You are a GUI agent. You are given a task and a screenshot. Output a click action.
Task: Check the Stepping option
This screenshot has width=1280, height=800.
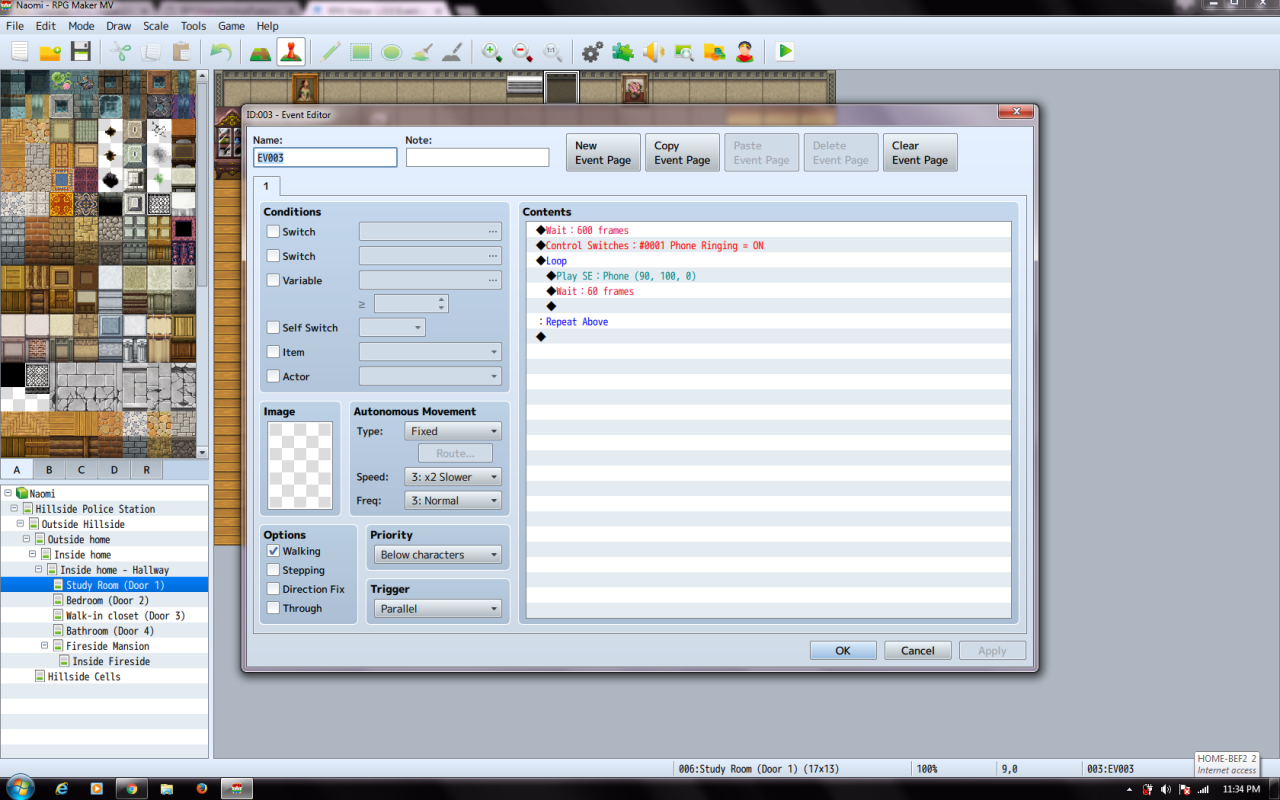273,570
